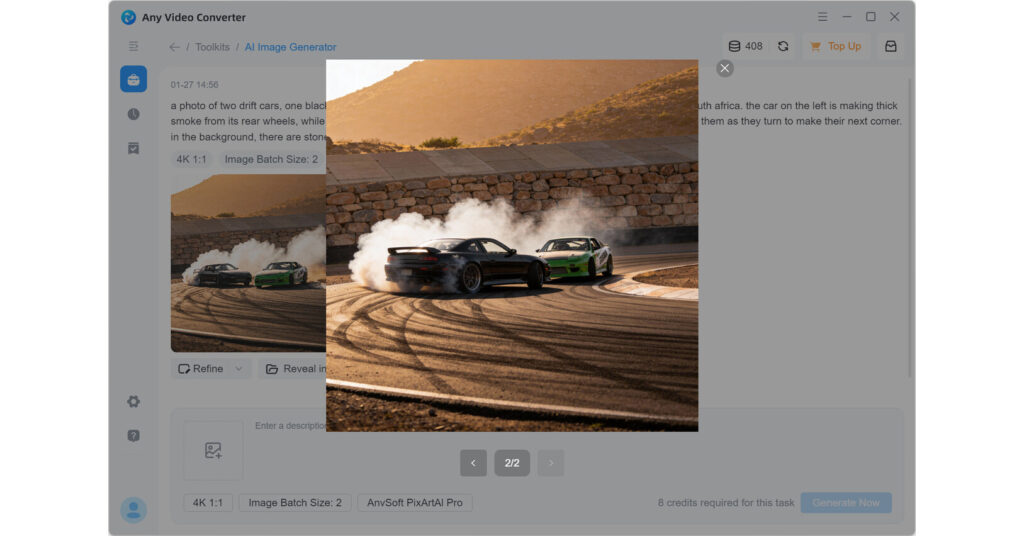Click the vertical scrollbar on the right
The width and height of the screenshot is (1024, 536).
point(909,229)
